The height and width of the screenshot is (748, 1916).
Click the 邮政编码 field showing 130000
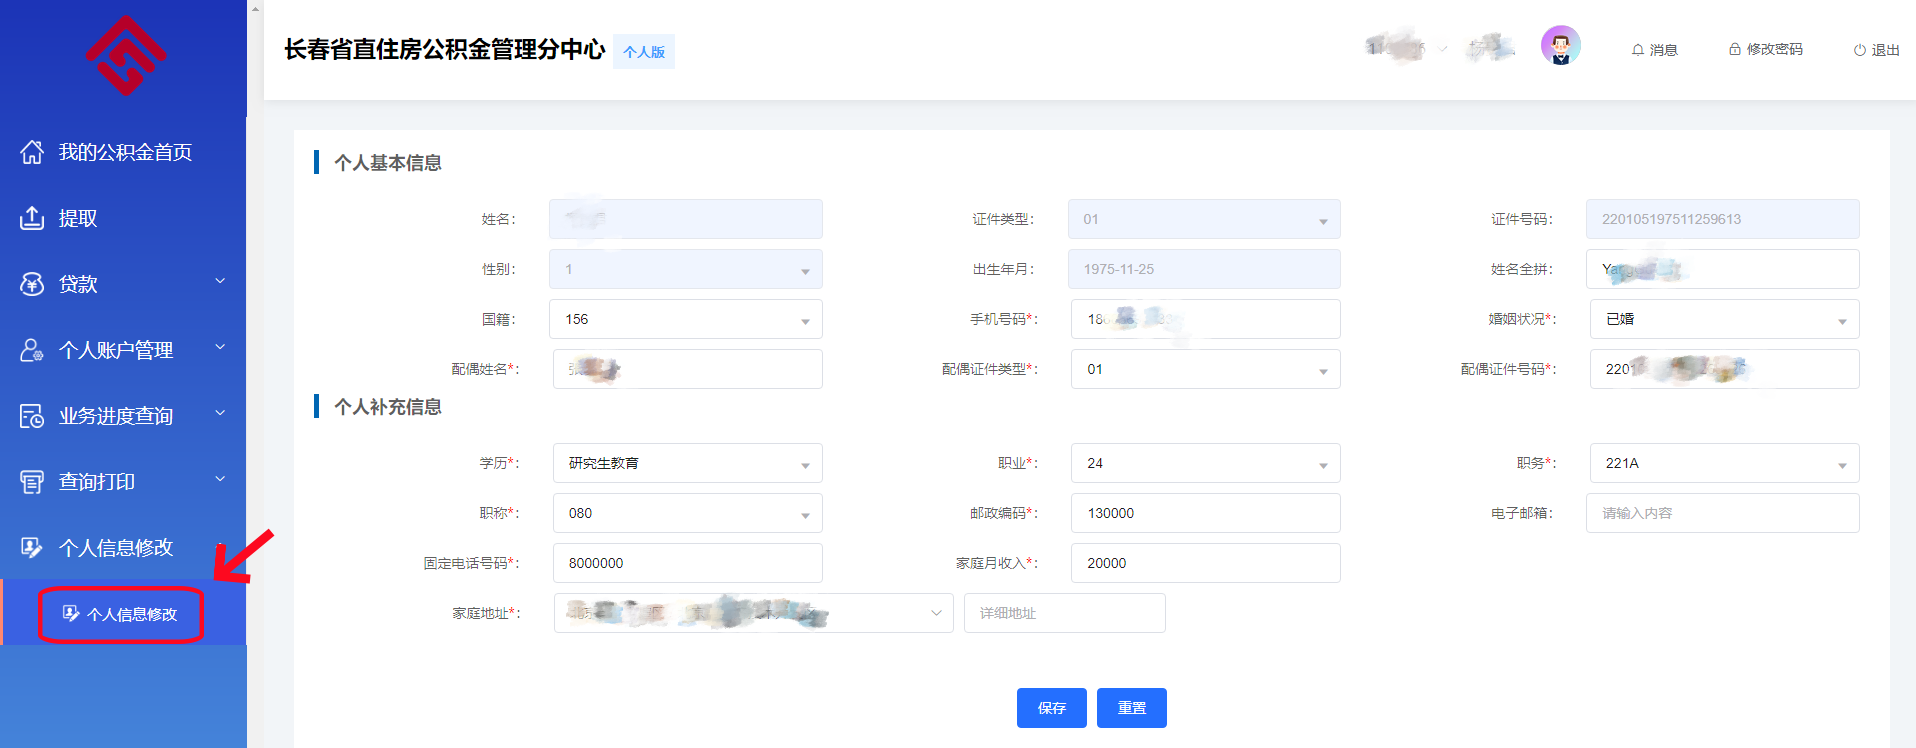[1206, 513]
